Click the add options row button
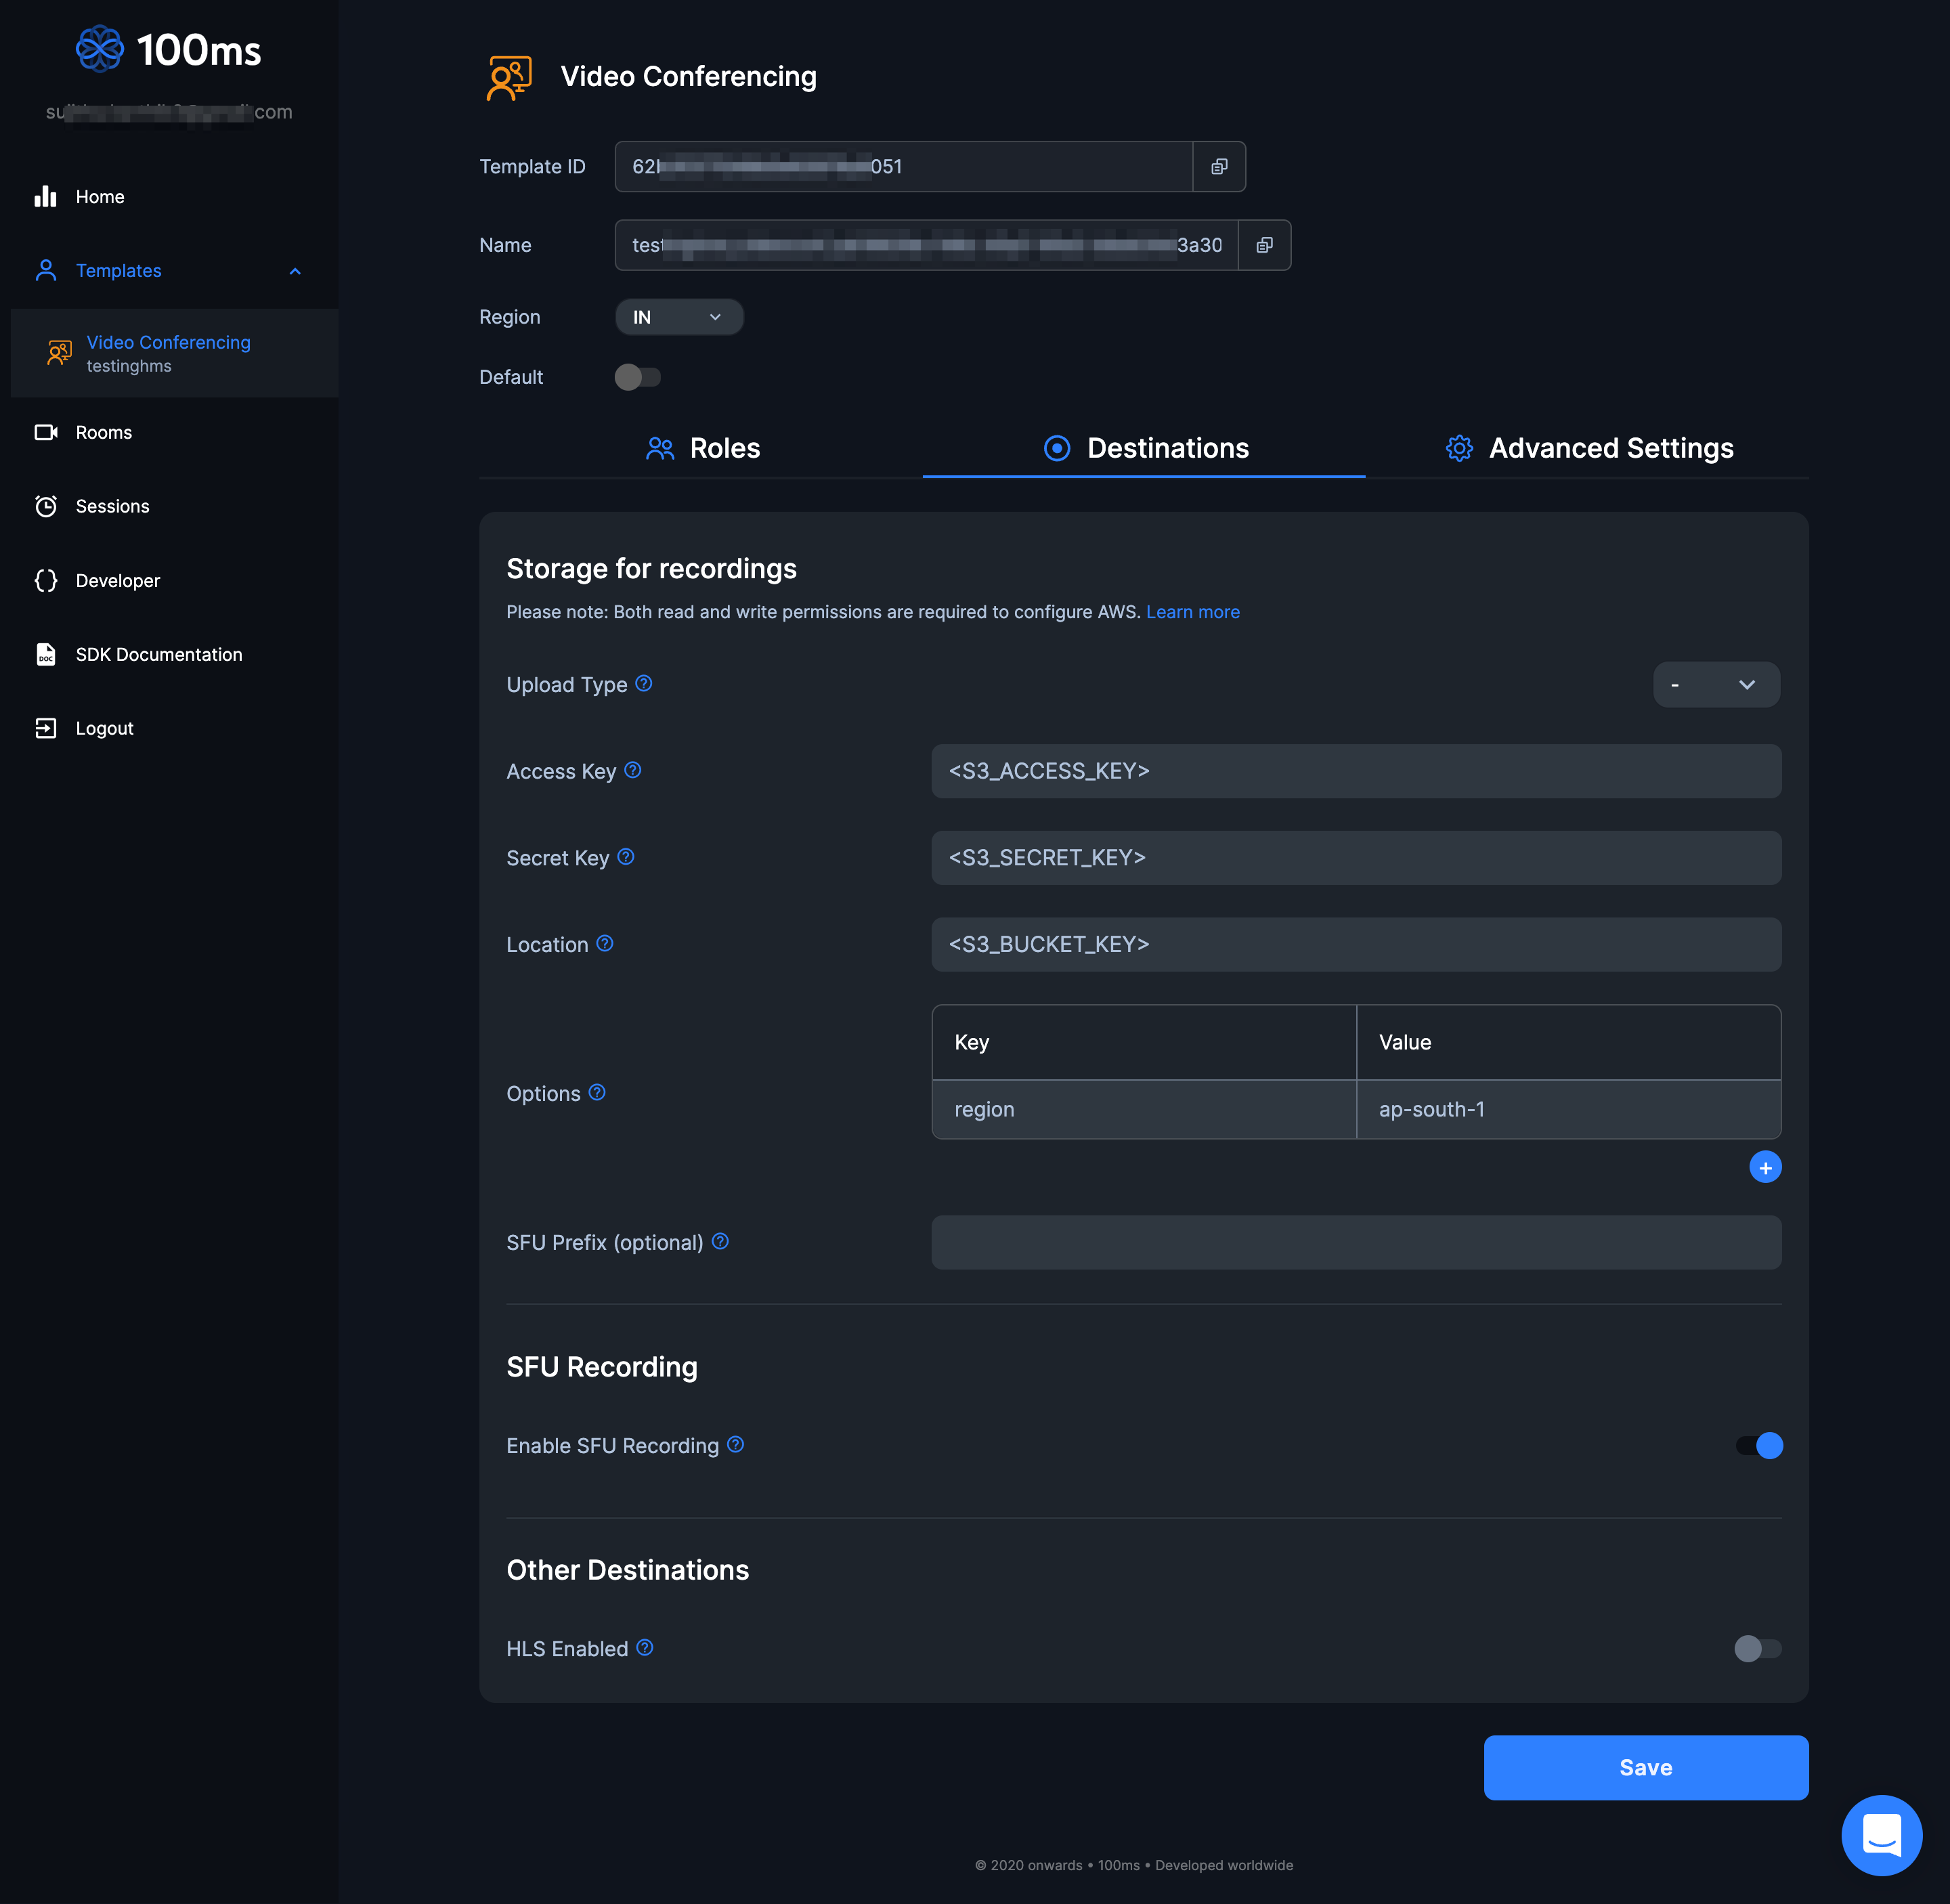Viewport: 1950px width, 1904px height. coord(1763,1167)
